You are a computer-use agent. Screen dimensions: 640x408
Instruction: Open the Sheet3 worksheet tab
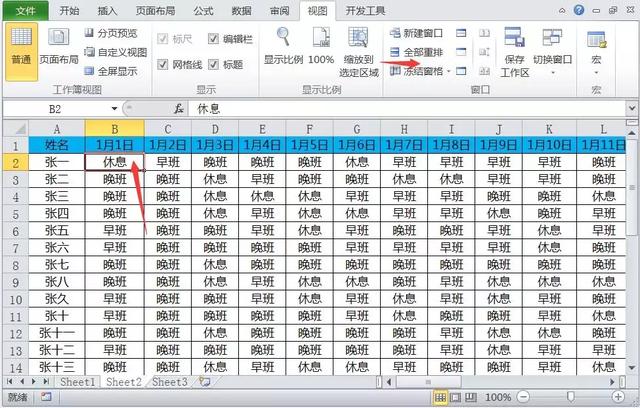170,382
